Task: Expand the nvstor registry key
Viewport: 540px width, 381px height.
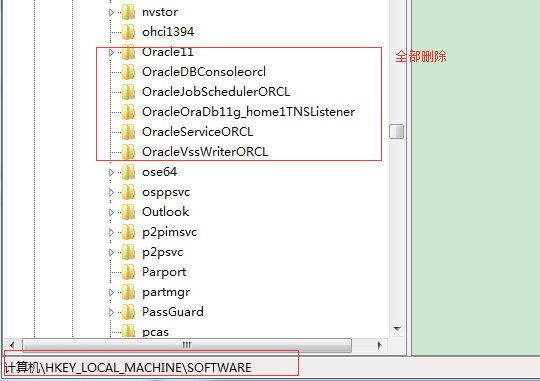Action: pos(111,13)
